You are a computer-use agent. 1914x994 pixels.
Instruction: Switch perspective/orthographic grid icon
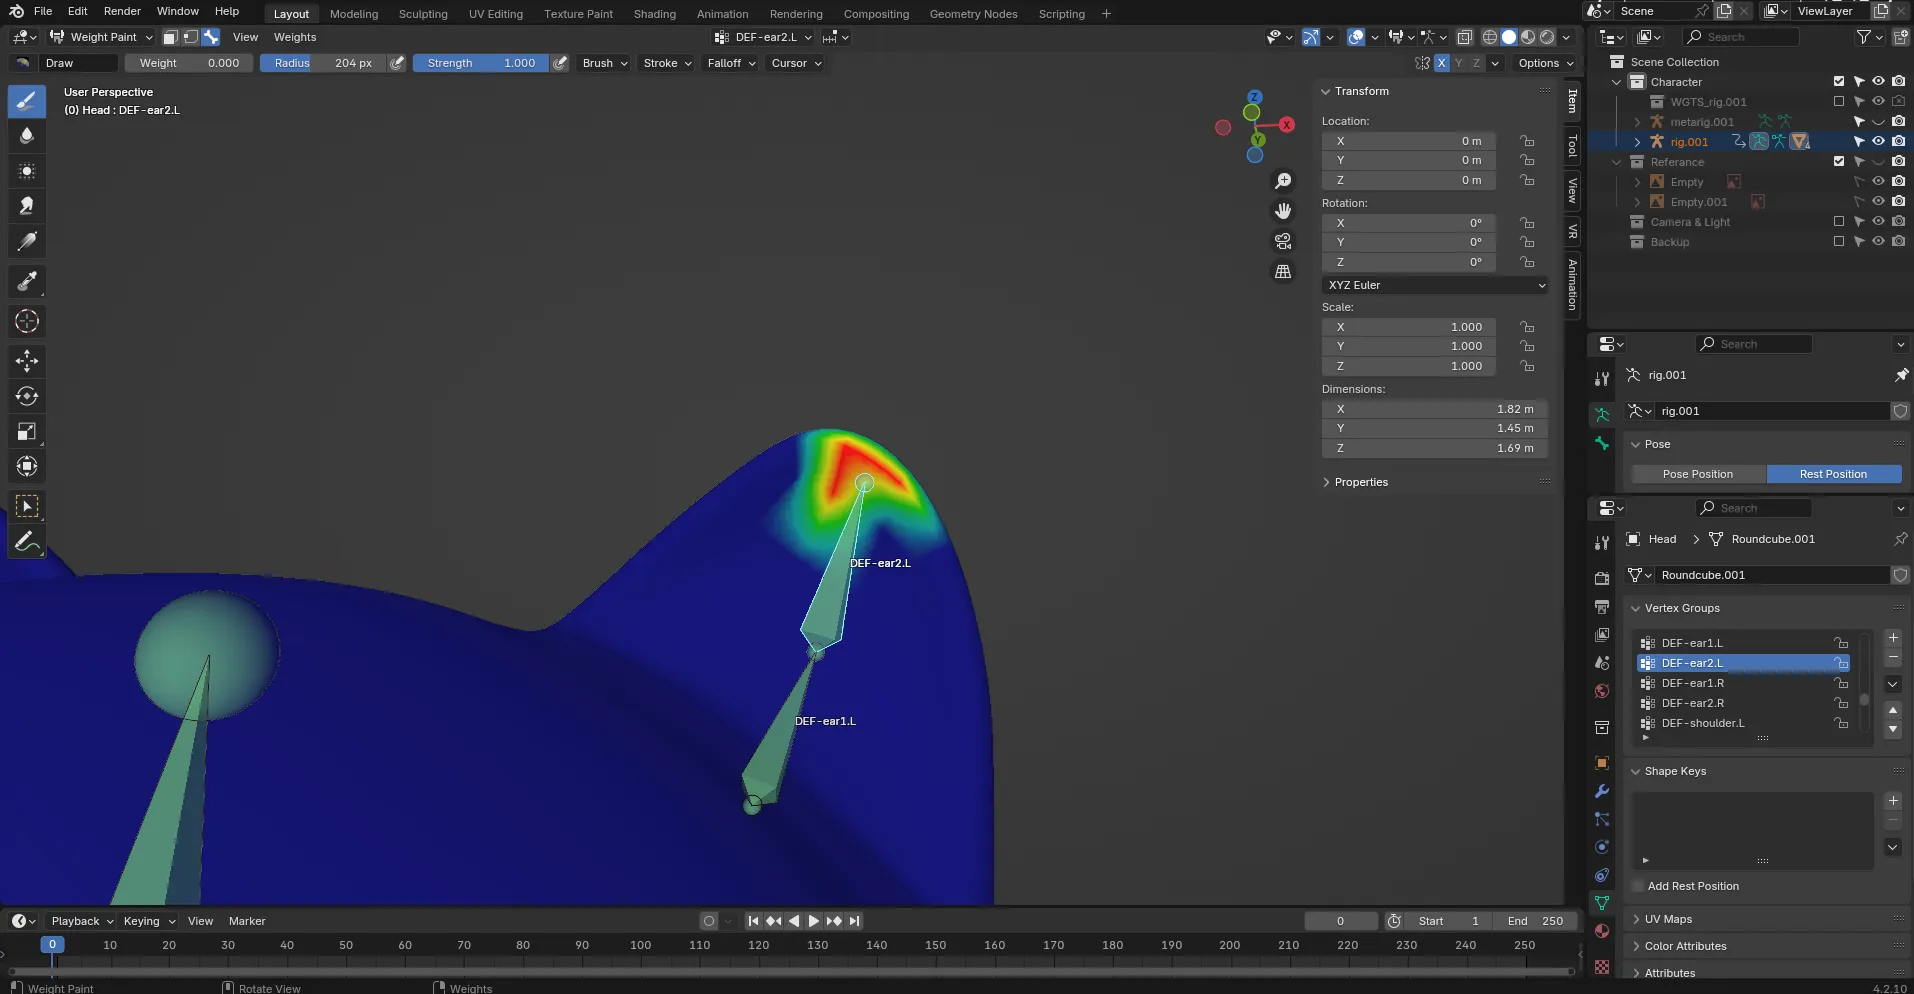point(1283,271)
